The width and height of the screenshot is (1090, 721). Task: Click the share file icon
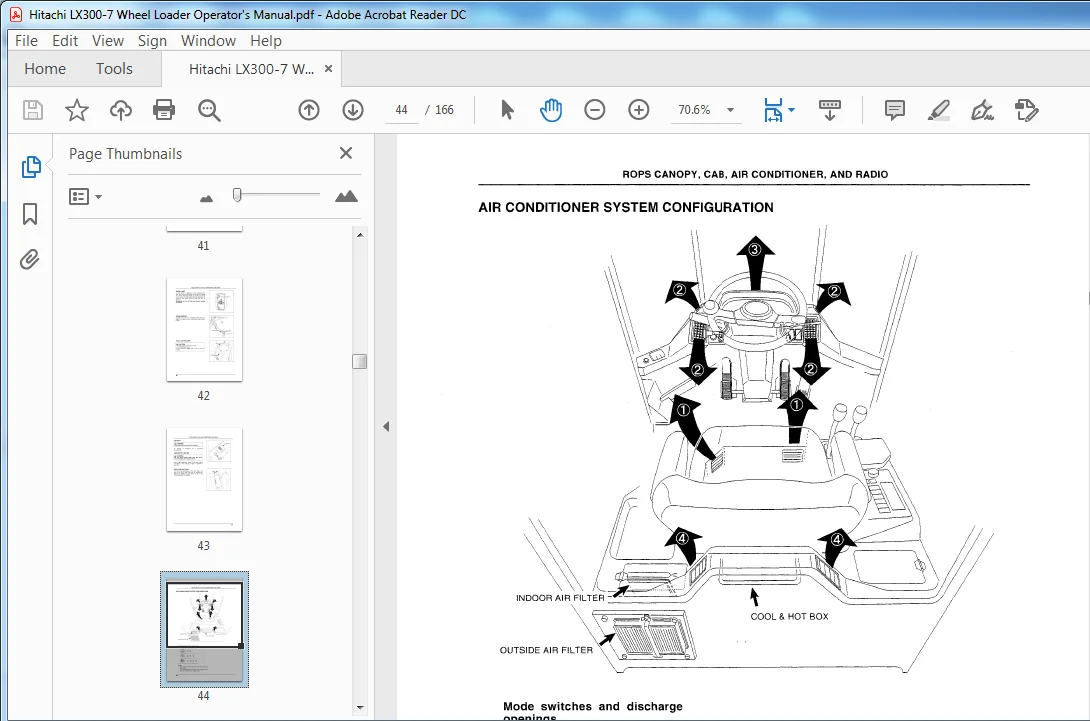tap(1026, 110)
